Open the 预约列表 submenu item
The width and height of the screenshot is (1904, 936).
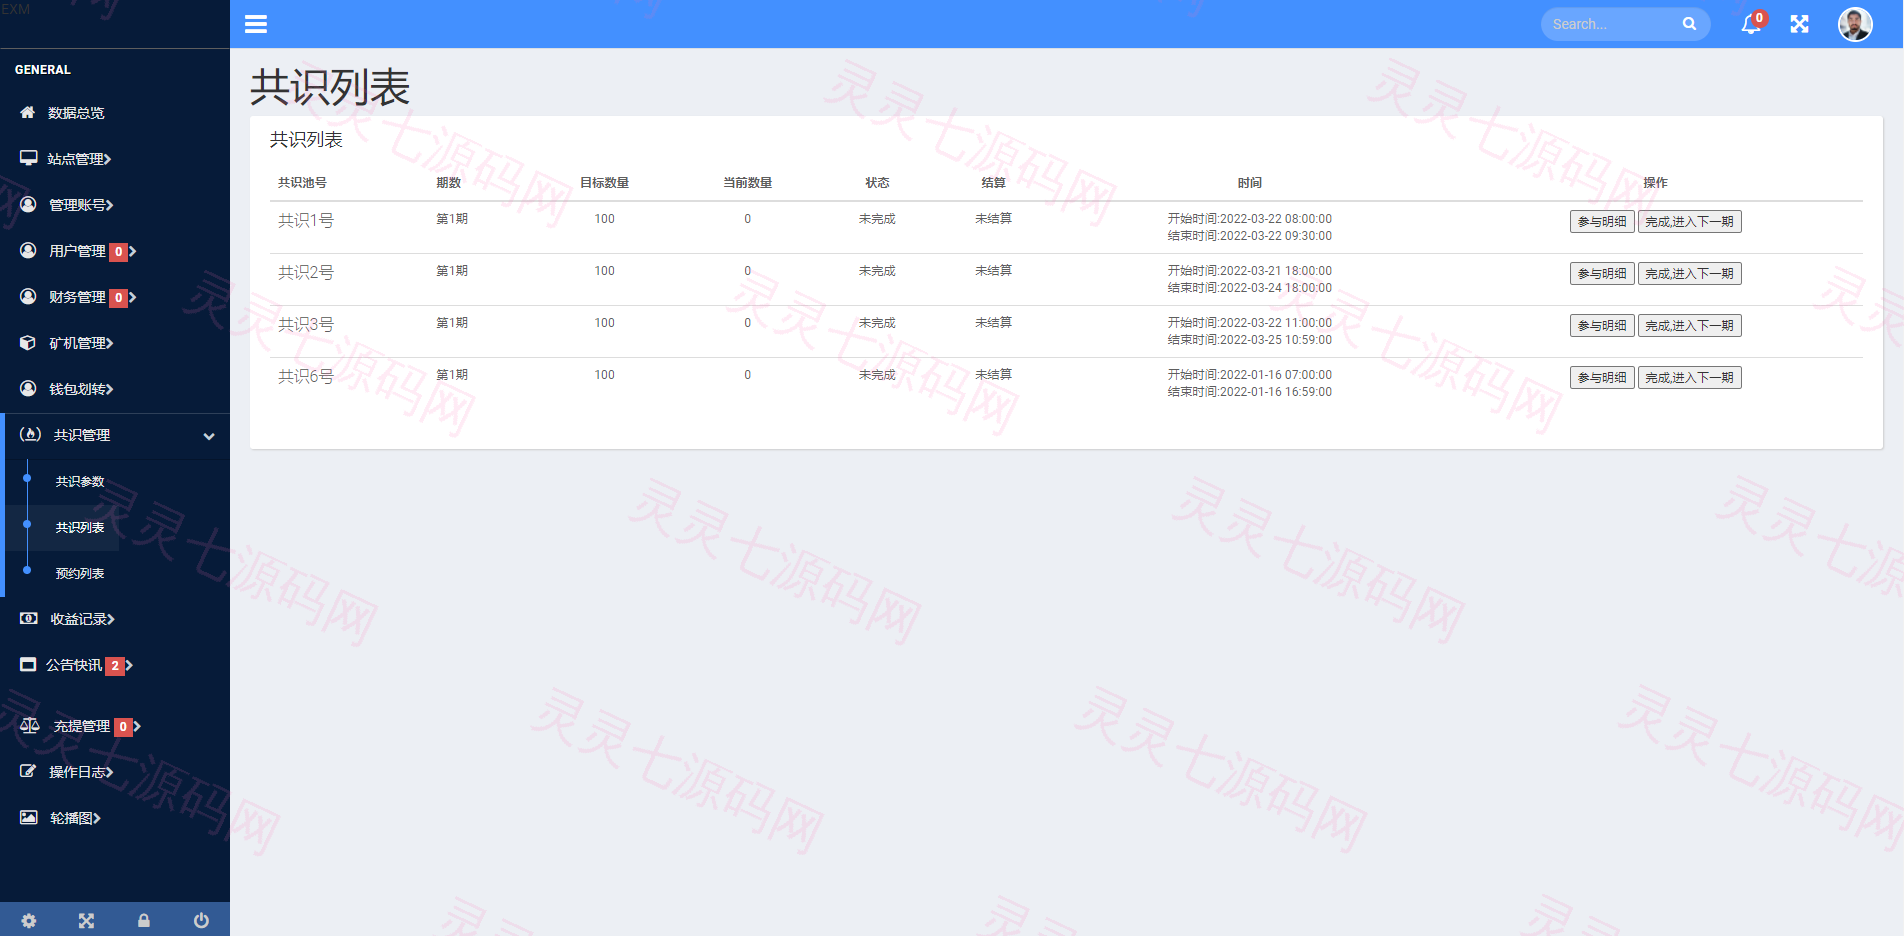click(x=80, y=573)
